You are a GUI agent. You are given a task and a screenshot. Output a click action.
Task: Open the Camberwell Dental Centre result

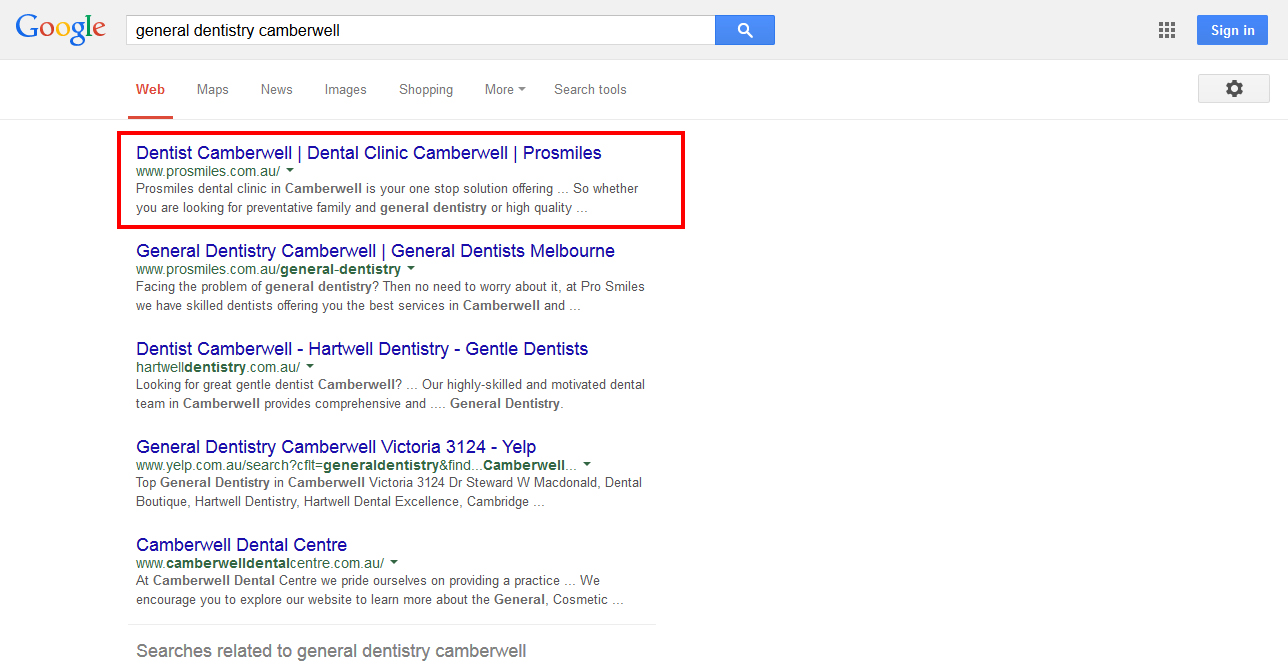click(242, 545)
